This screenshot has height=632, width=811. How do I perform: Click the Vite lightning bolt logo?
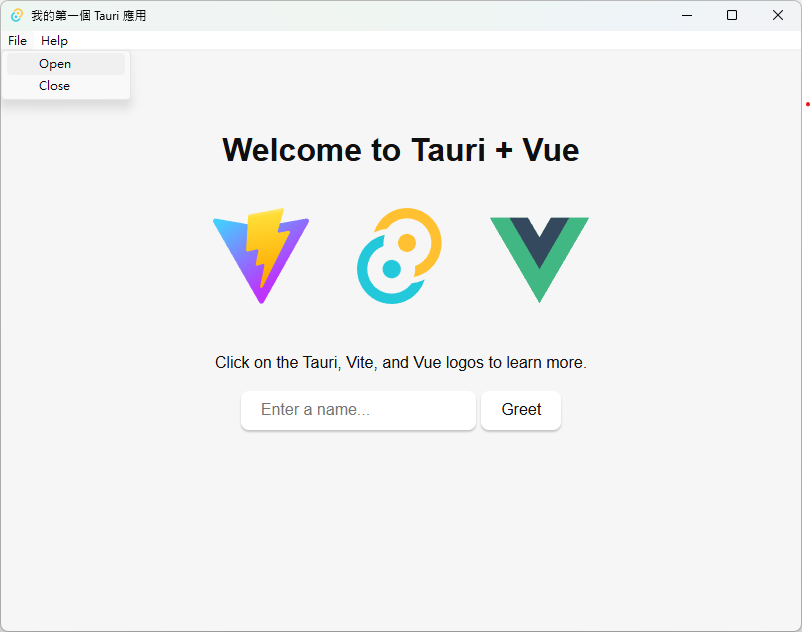click(x=261, y=255)
